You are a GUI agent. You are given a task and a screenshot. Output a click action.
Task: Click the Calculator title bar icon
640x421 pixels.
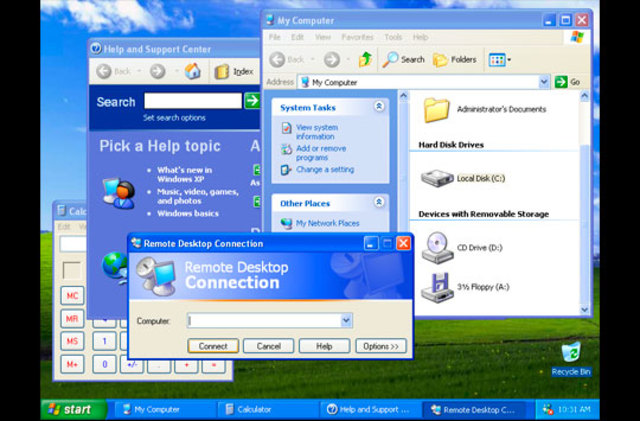coord(62,211)
